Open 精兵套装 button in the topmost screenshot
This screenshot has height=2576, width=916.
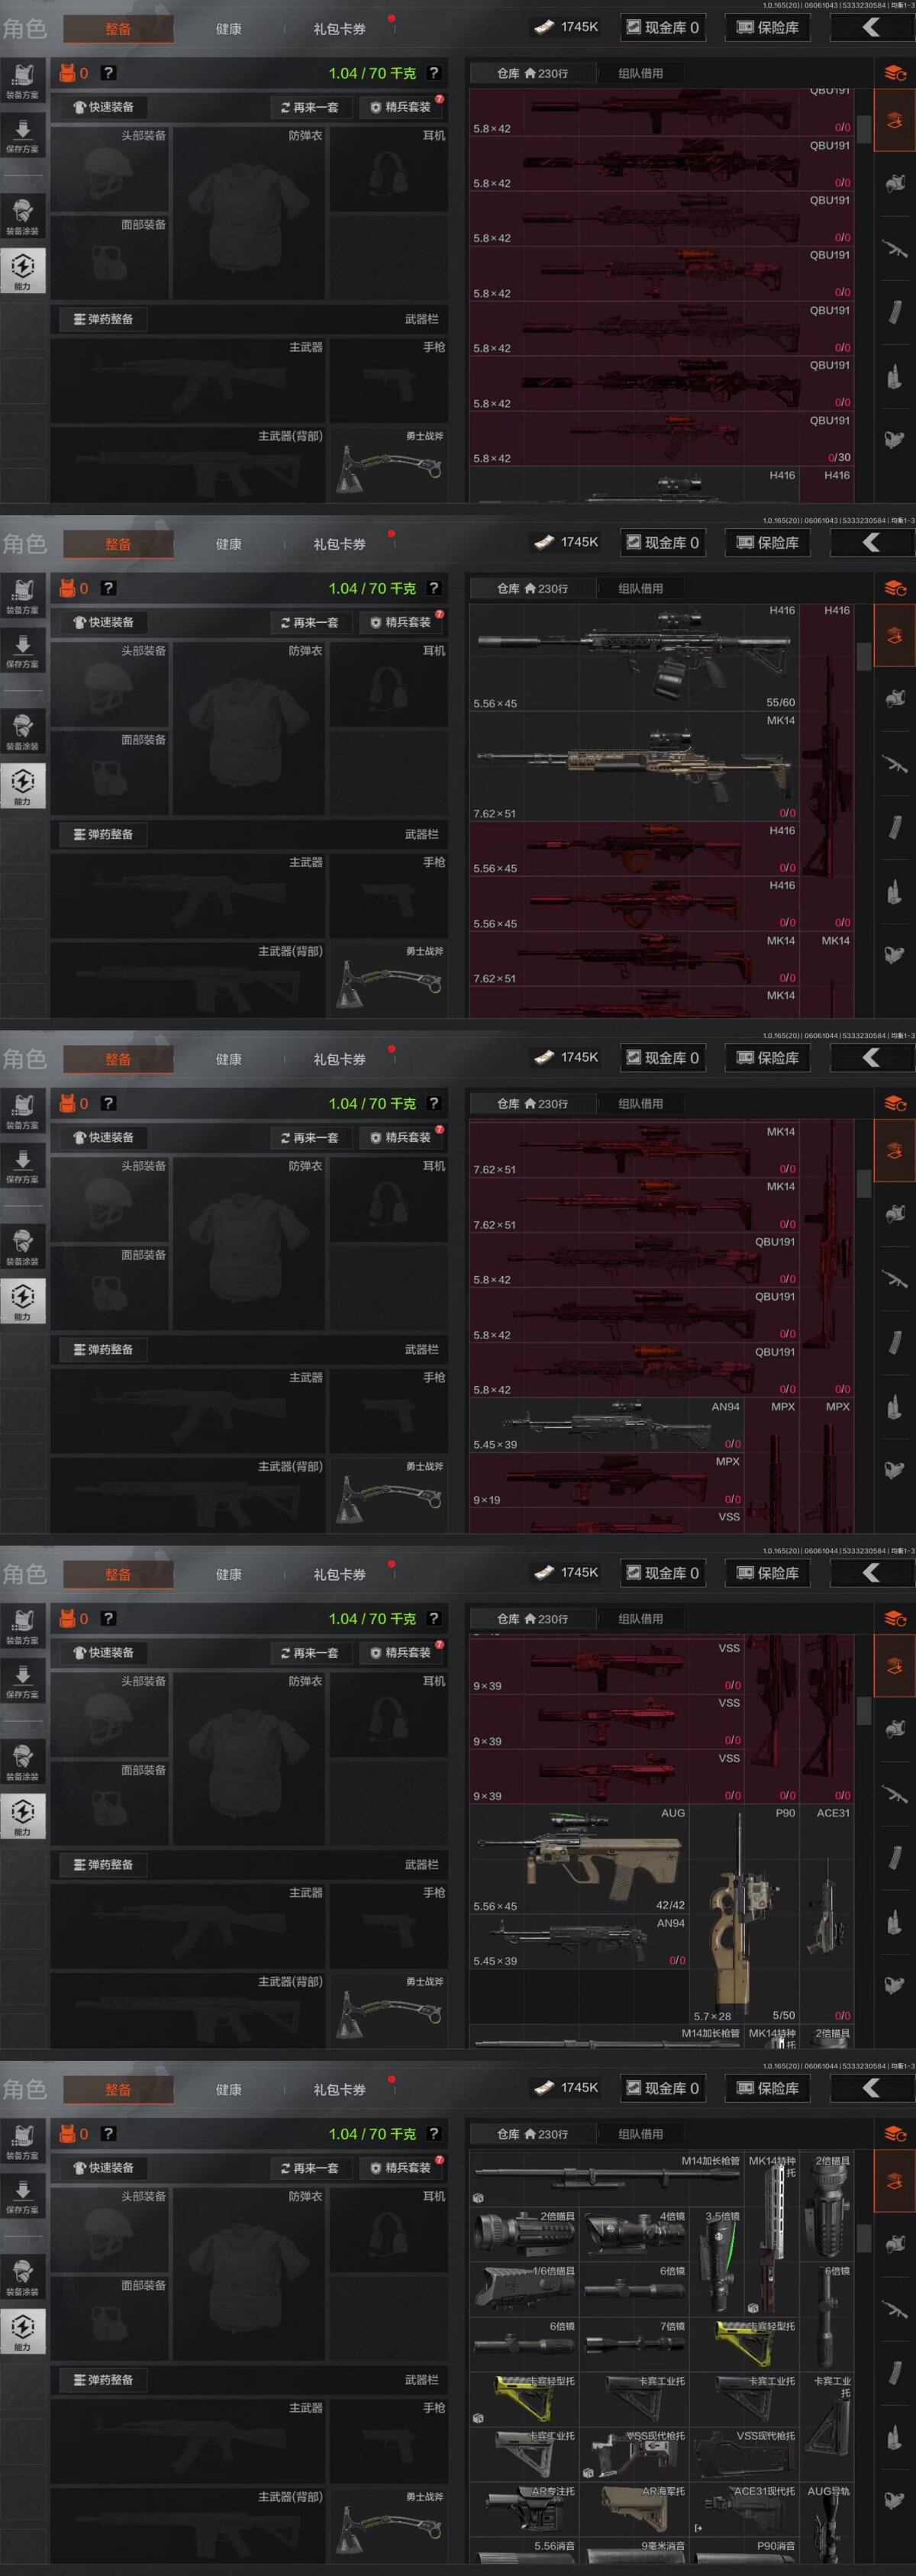pyautogui.click(x=402, y=107)
